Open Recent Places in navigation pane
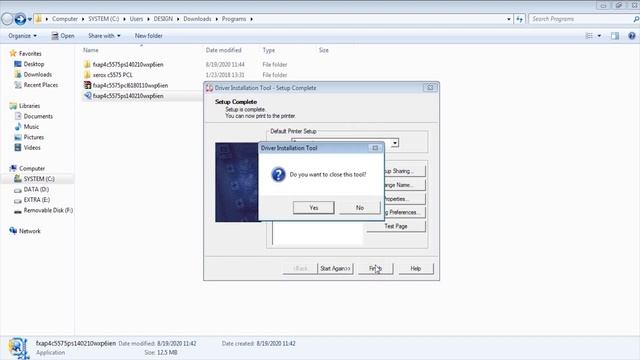The image size is (640, 360). click(40, 85)
